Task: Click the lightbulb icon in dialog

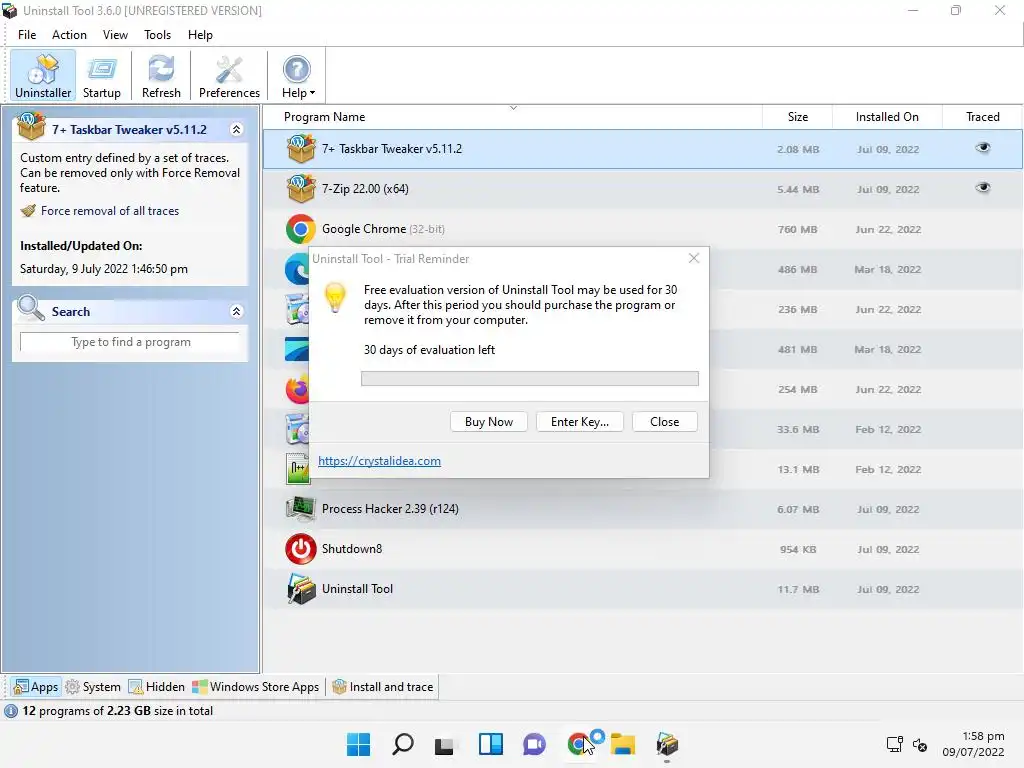Action: [335, 298]
